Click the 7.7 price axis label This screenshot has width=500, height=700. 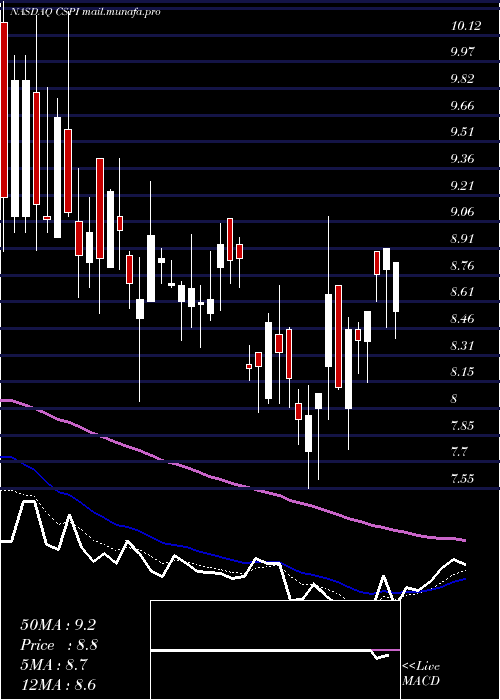pos(460,452)
